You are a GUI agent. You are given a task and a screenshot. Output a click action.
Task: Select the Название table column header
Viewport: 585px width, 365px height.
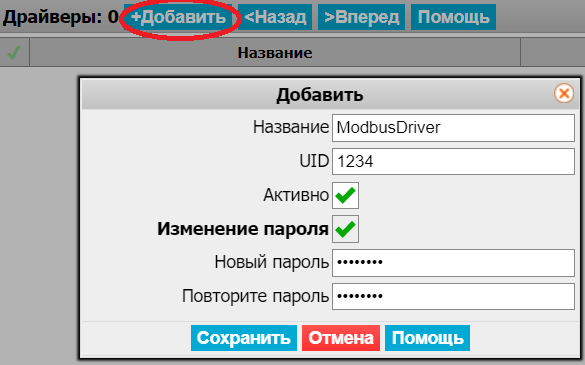click(275, 53)
